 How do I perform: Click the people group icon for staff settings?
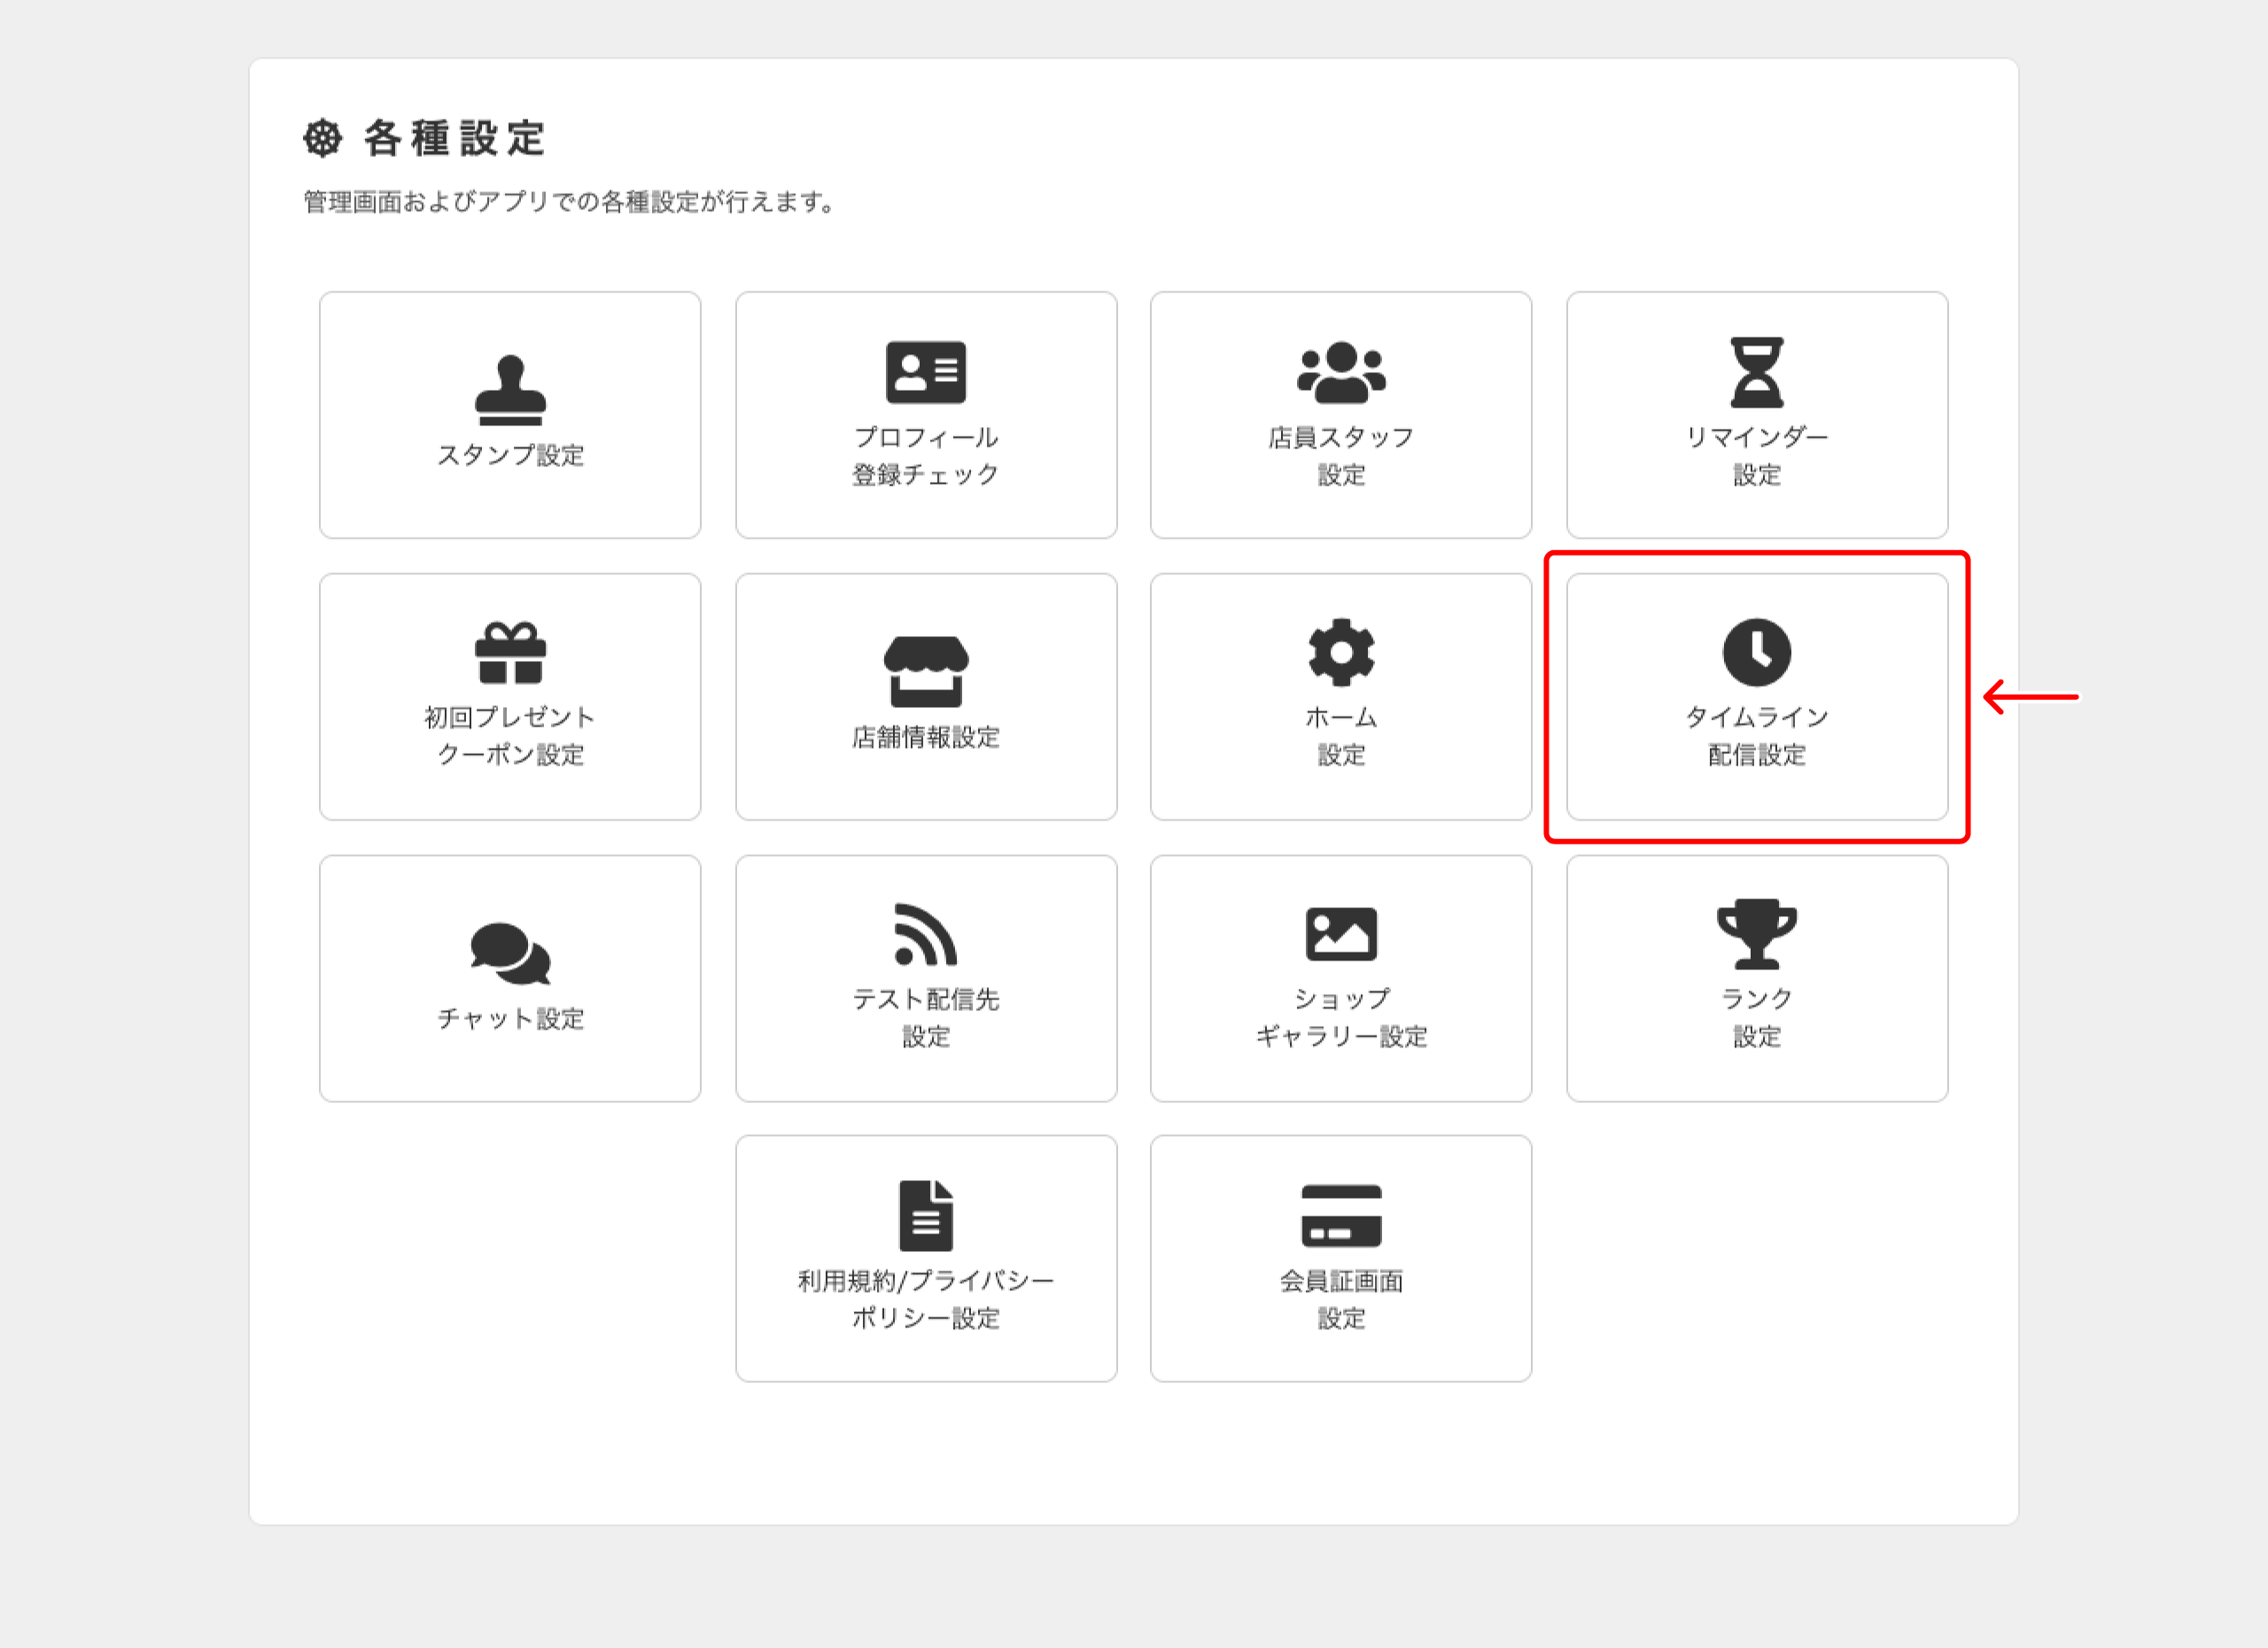[x=1341, y=372]
